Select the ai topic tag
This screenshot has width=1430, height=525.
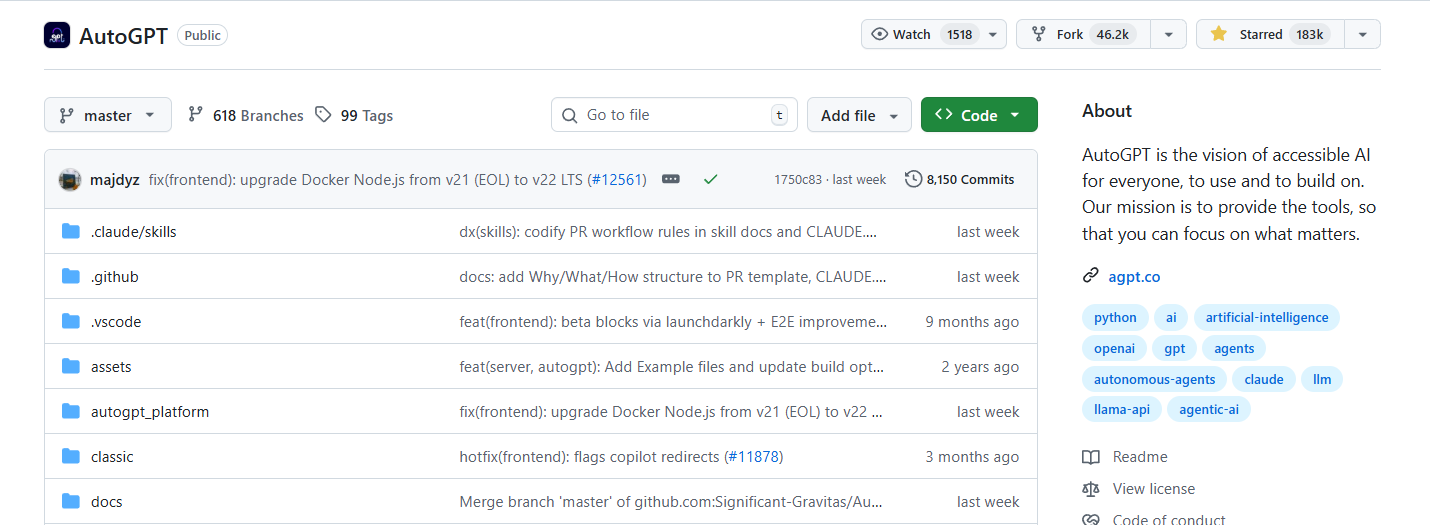(1170, 318)
